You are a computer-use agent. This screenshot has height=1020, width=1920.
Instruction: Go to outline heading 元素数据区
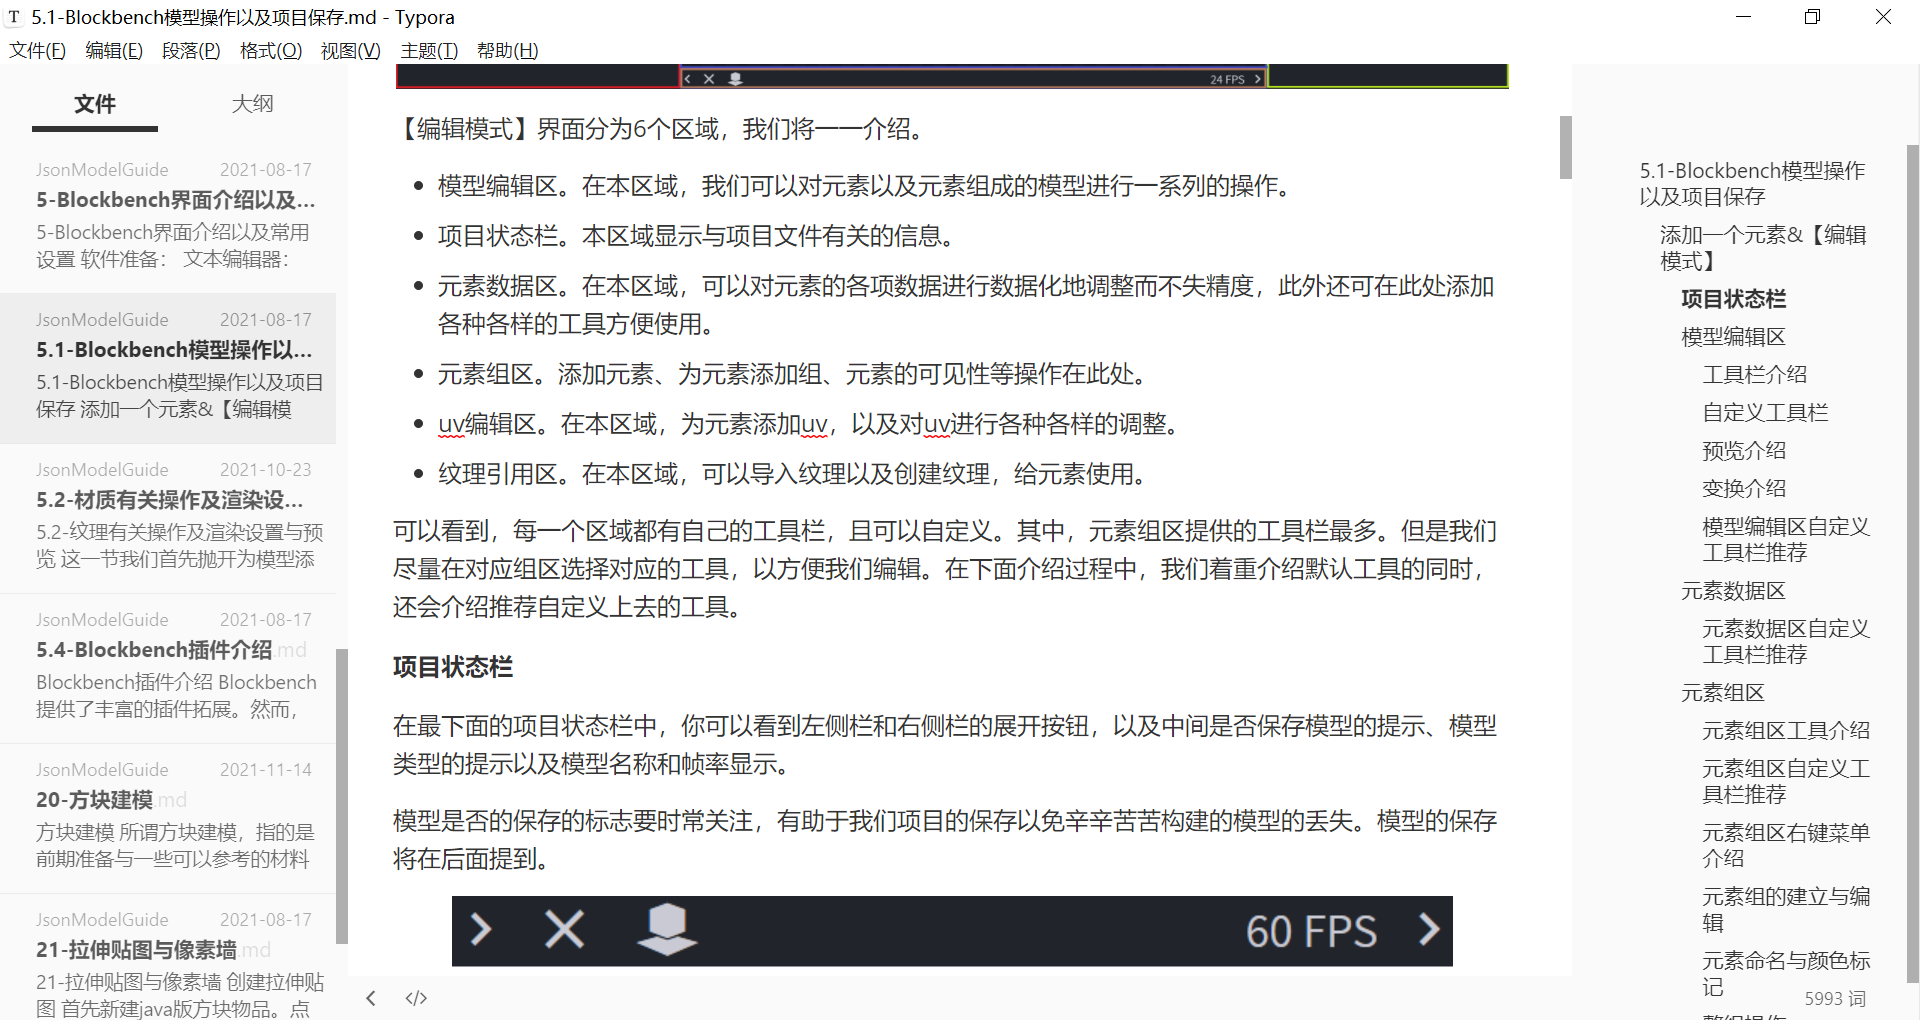(1733, 591)
